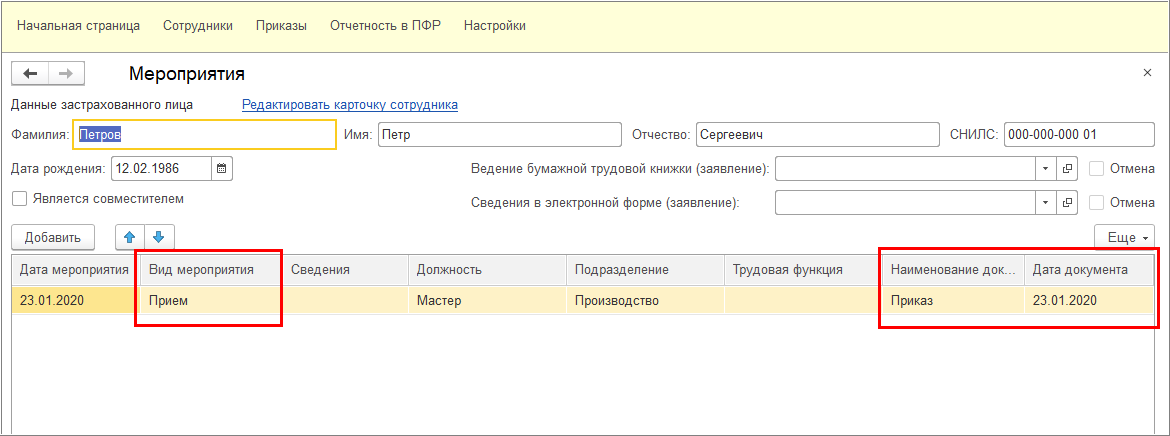Open electronic form statement link icon
Image resolution: width=1170 pixels, height=436 pixels.
pos(1068,203)
